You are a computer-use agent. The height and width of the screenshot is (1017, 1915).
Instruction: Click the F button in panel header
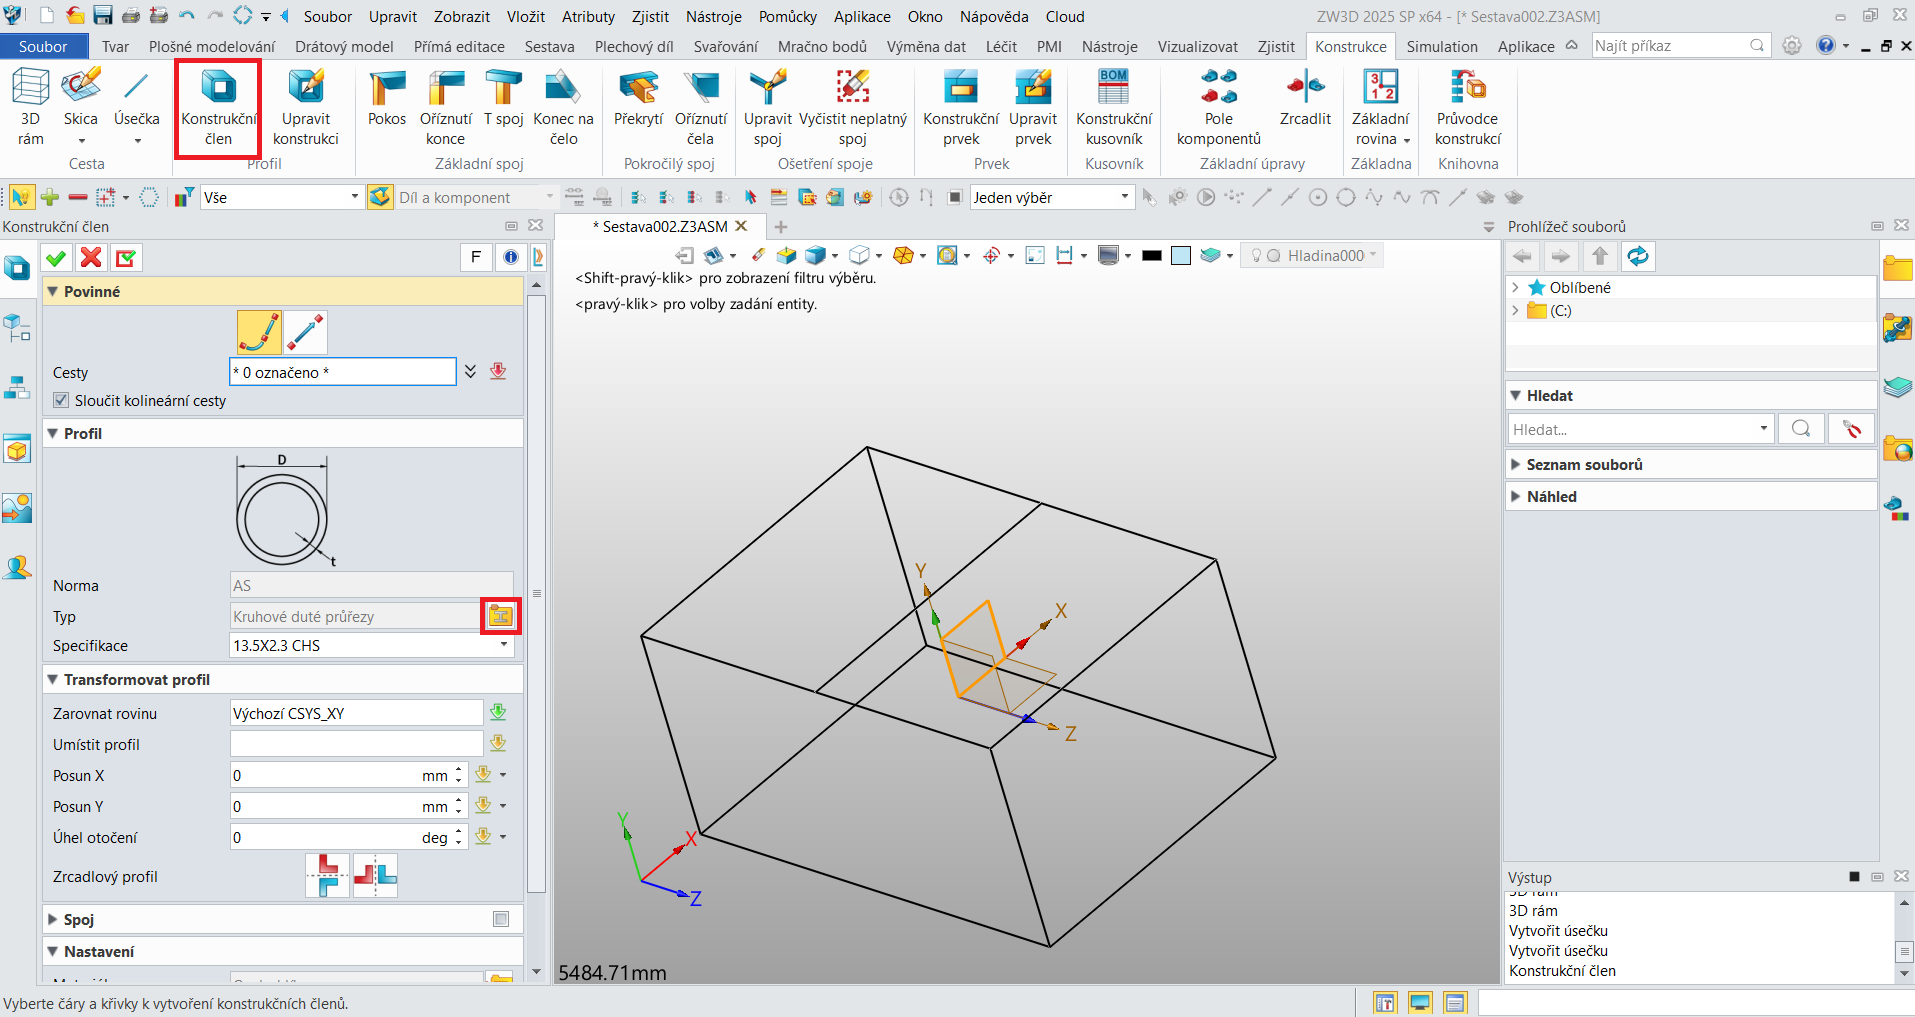point(476,257)
